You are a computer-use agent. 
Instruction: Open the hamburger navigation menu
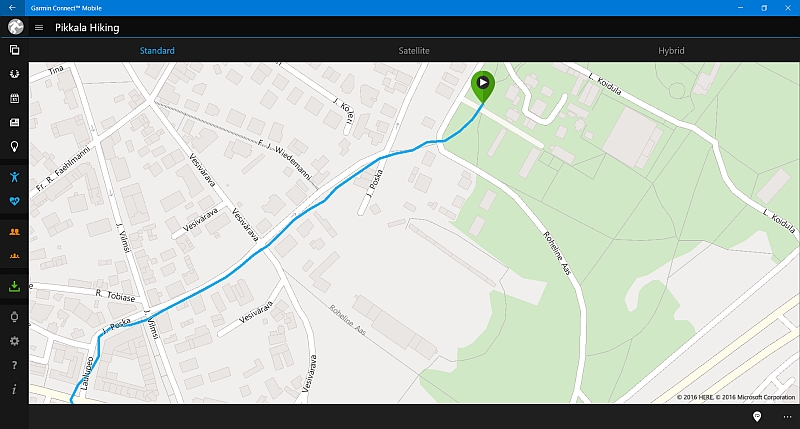39,28
